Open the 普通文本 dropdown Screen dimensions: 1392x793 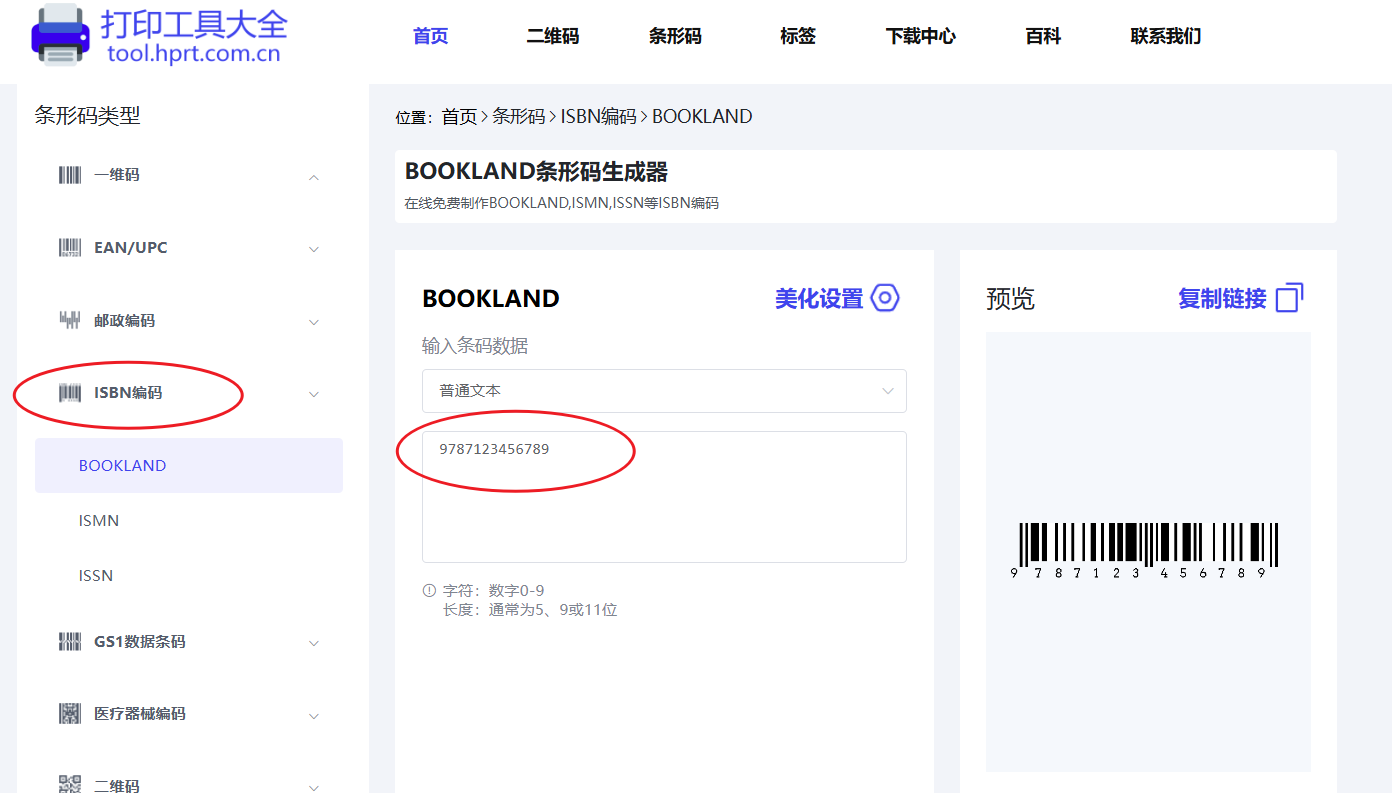(664, 391)
